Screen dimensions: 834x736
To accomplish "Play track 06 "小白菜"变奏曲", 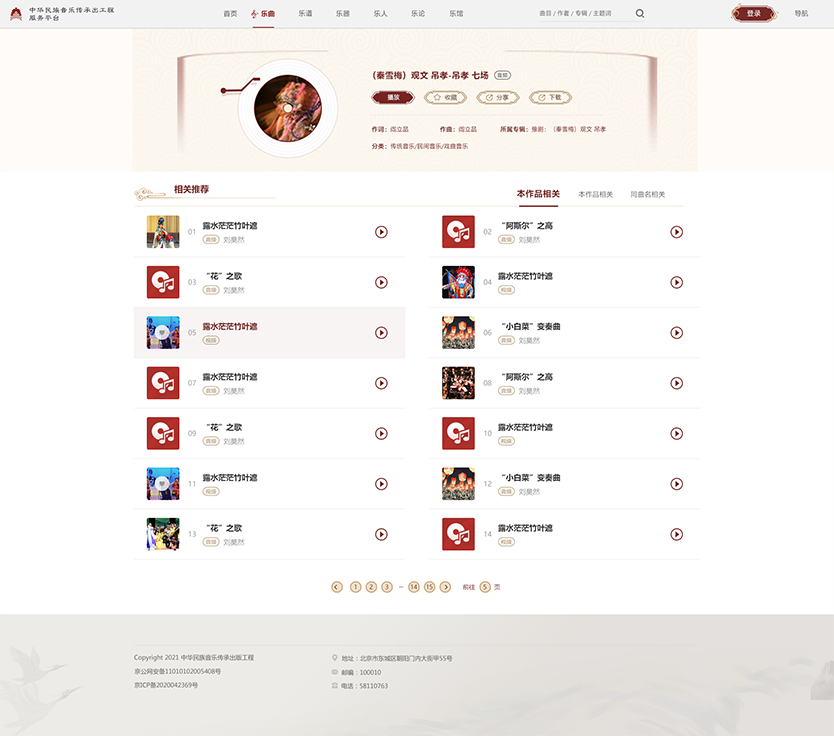I will 676,333.
